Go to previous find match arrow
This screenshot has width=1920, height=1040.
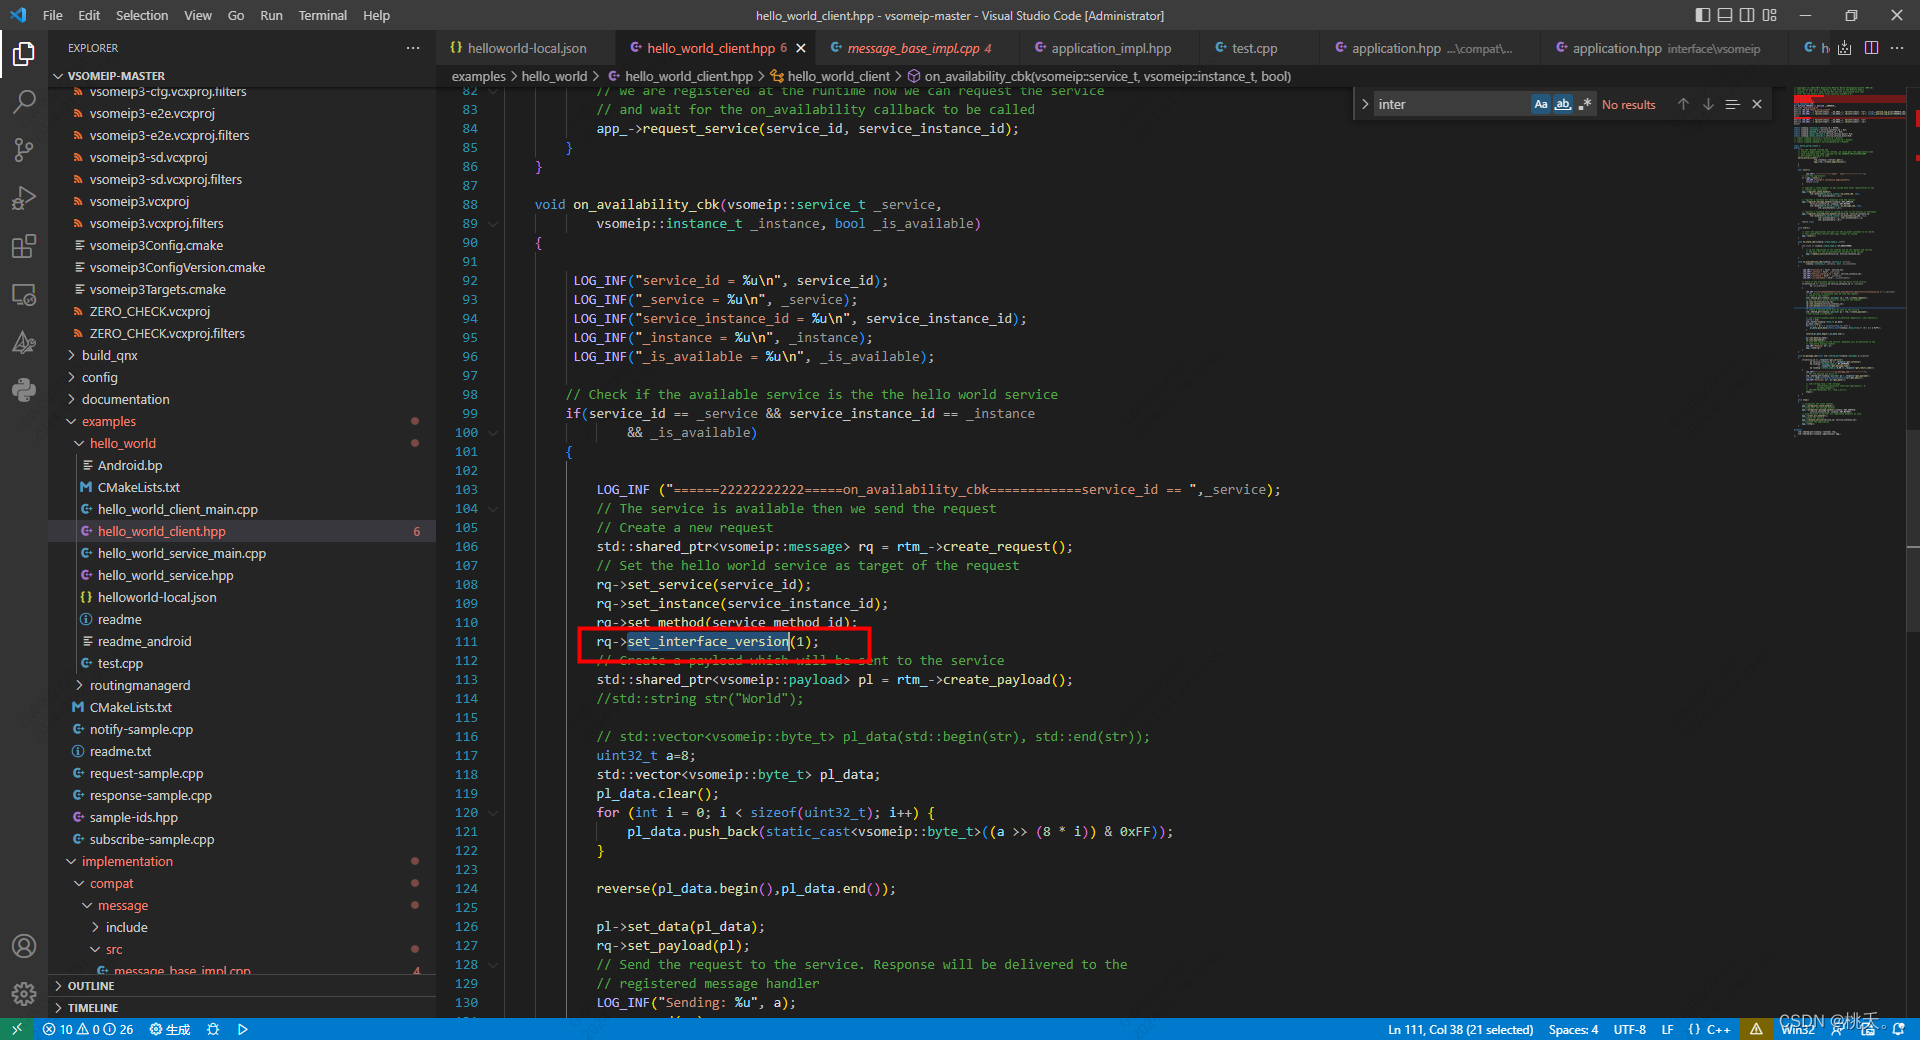coord(1683,104)
